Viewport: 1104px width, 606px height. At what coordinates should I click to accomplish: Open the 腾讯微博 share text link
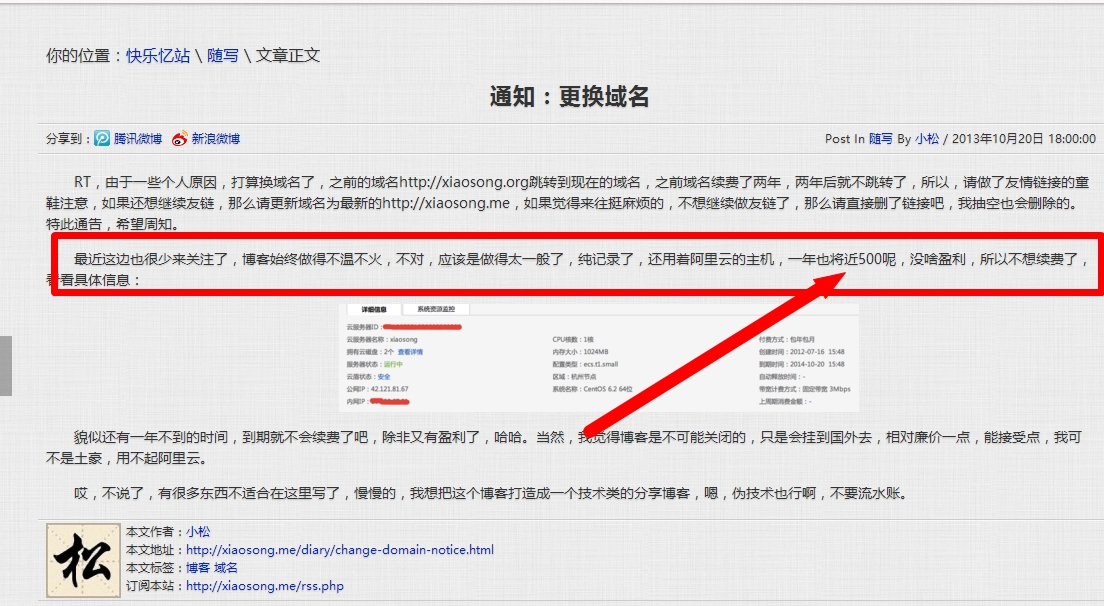click(138, 139)
